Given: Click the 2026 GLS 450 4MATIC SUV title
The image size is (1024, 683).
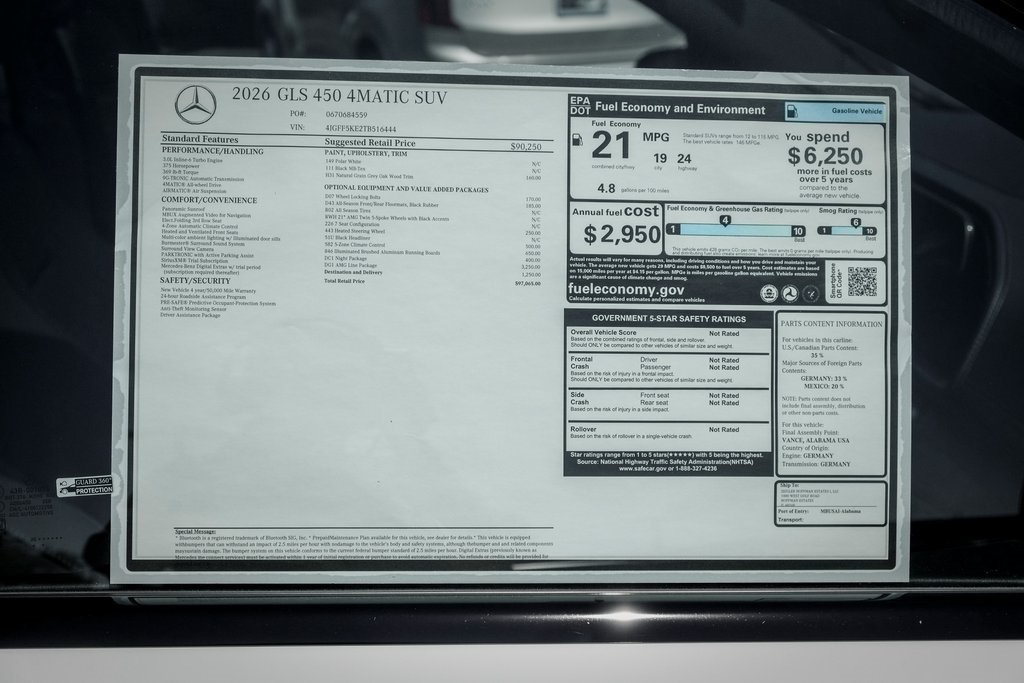Looking at the screenshot, I should point(339,98).
